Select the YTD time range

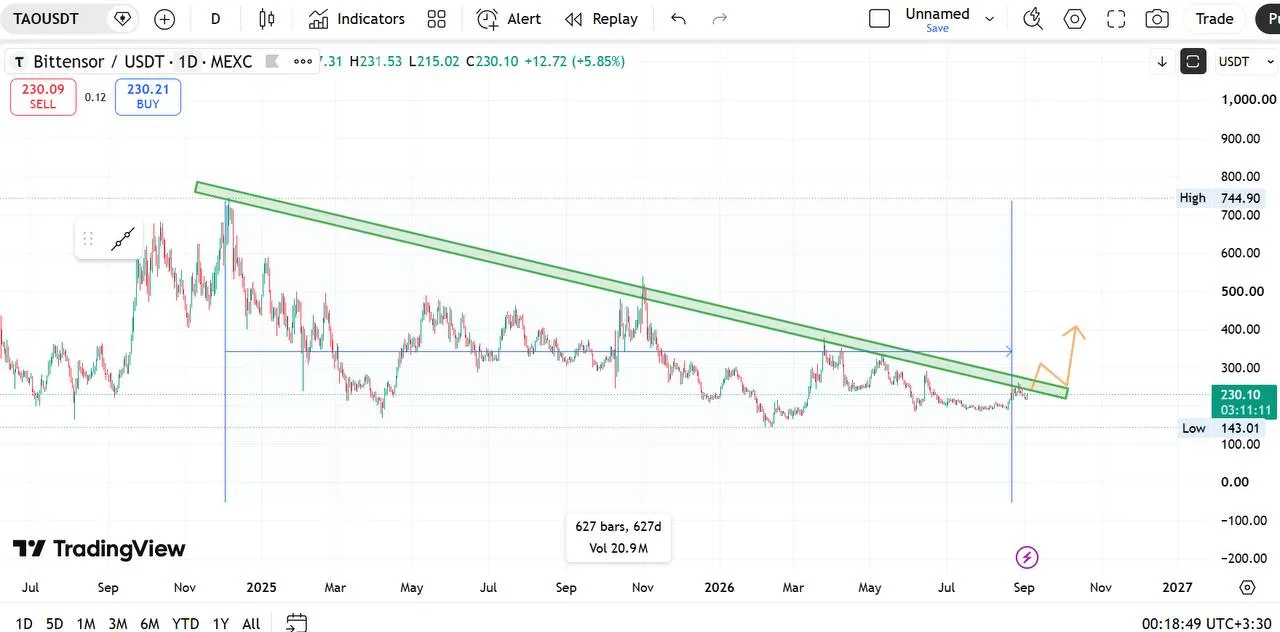(185, 623)
